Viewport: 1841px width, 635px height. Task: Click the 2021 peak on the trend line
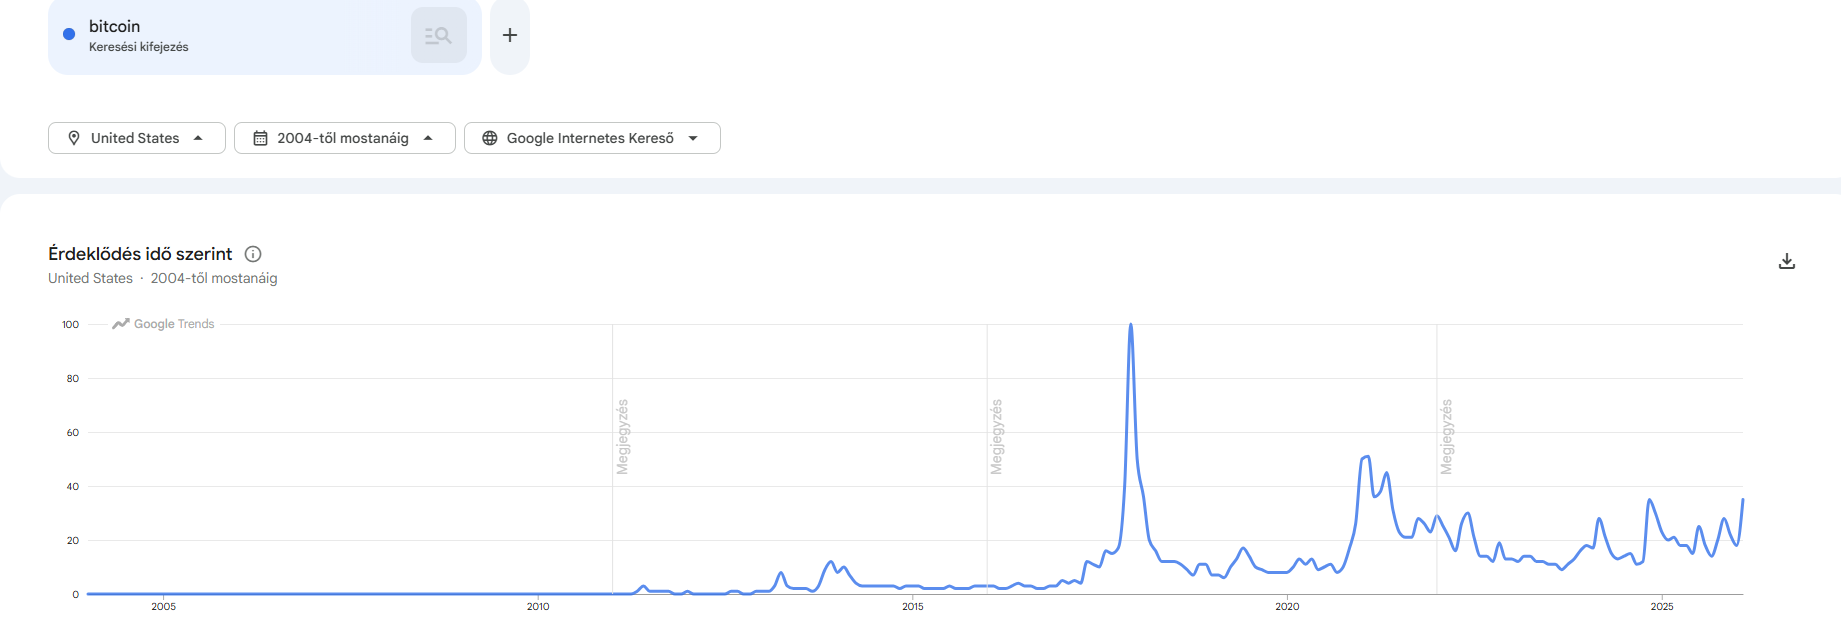[x=1367, y=457]
